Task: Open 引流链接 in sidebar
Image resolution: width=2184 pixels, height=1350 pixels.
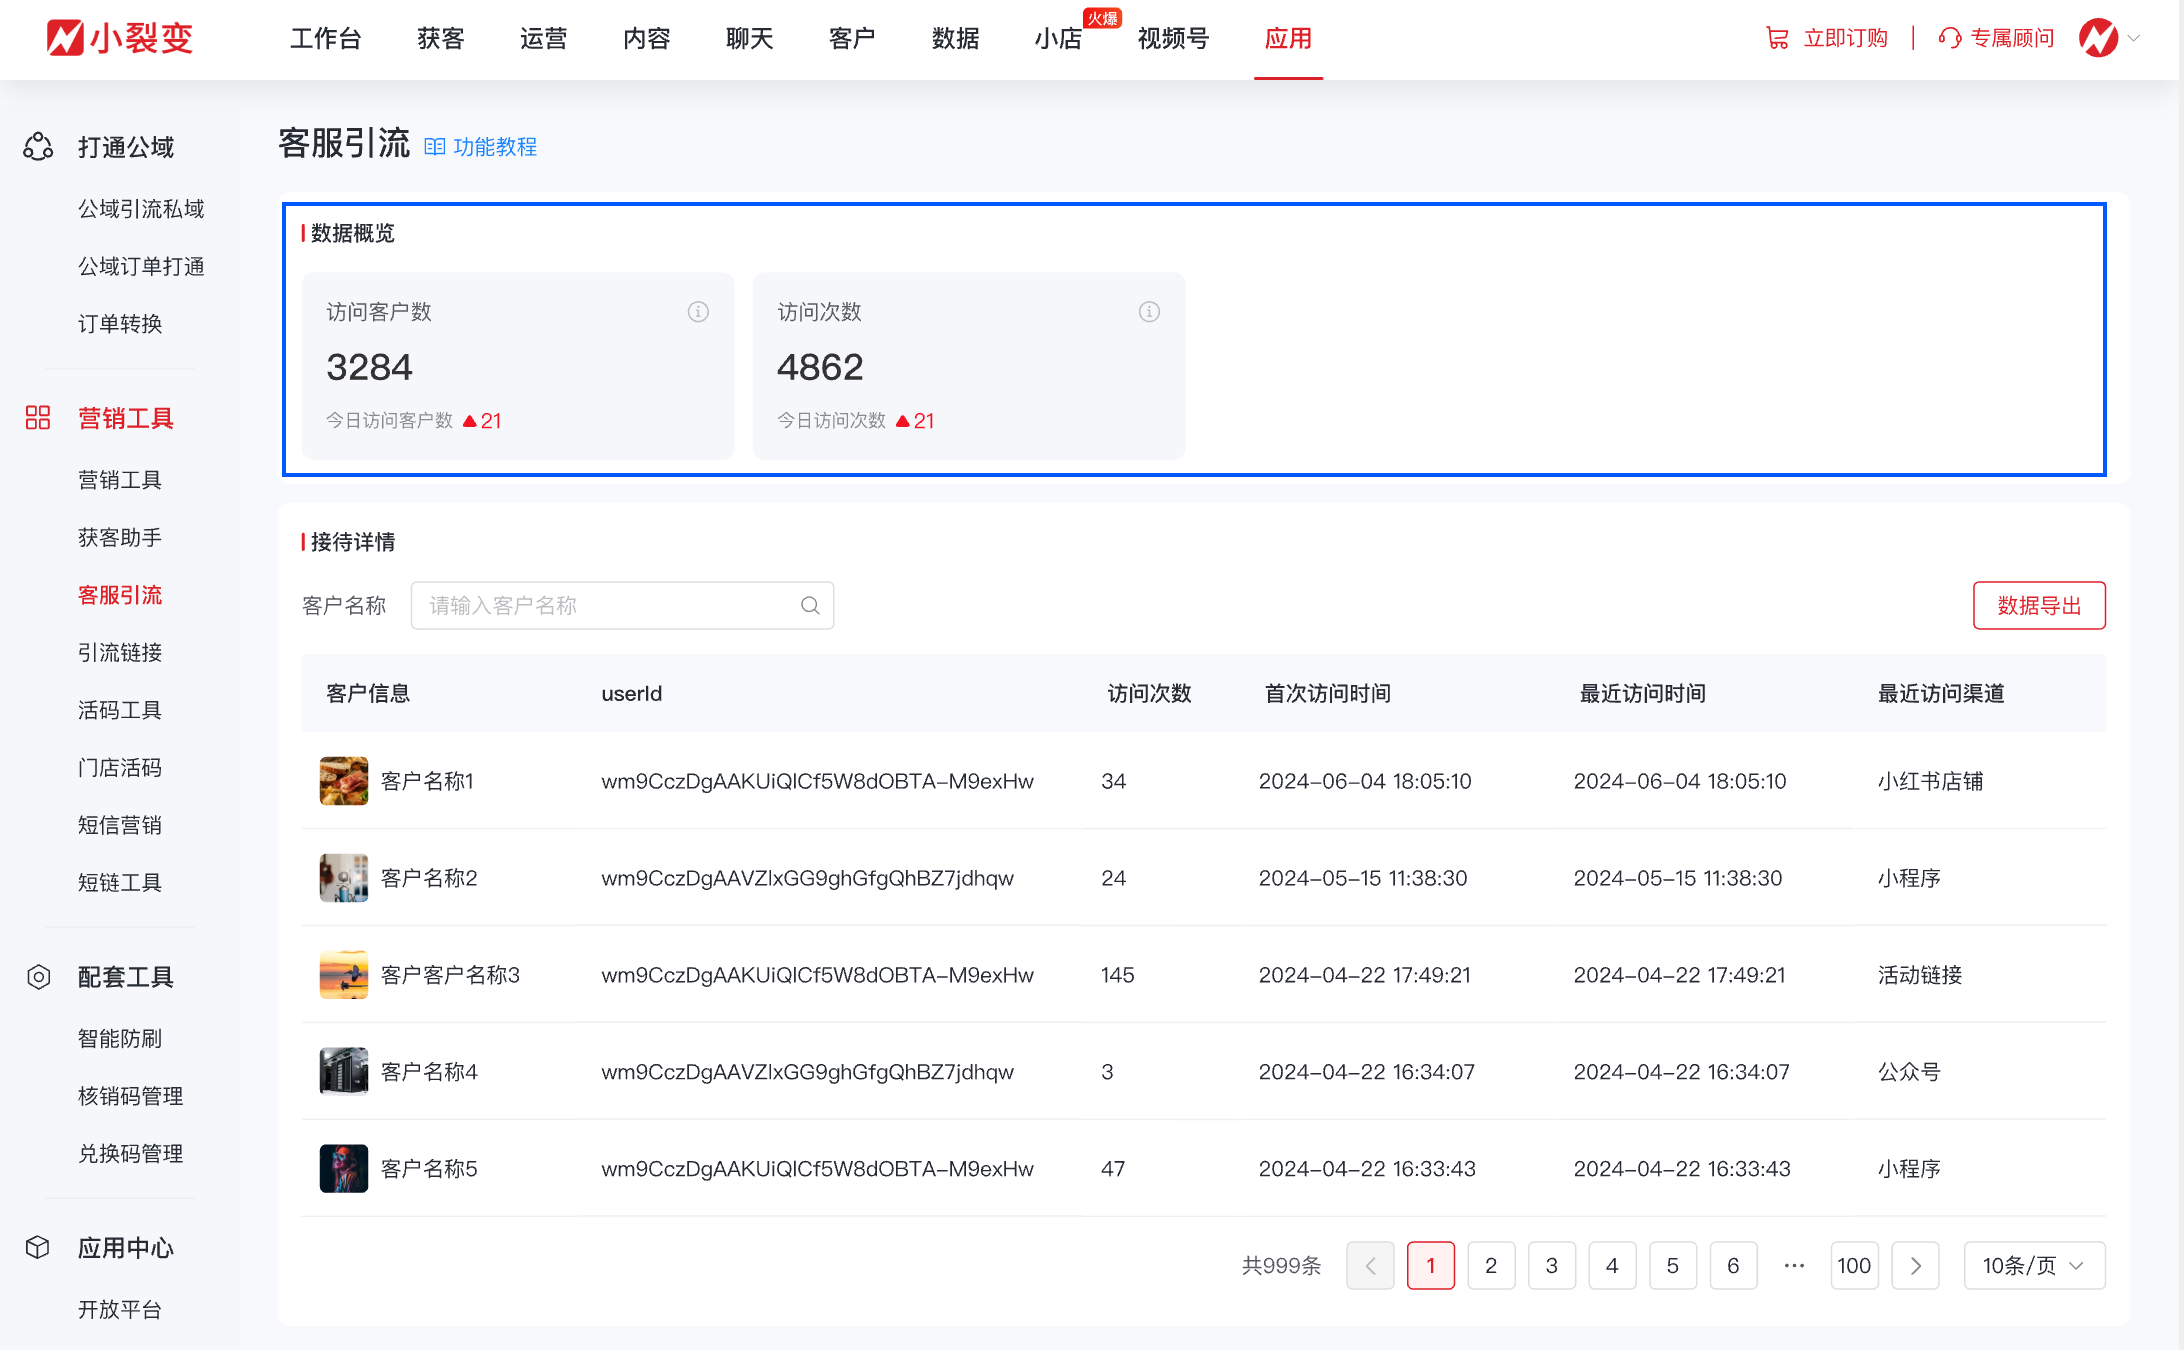Action: point(120,653)
